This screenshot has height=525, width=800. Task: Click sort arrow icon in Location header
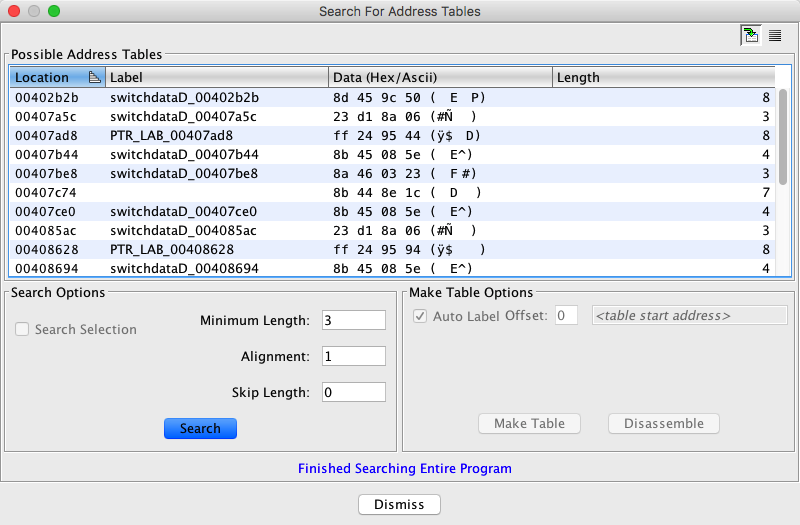point(95,77)
